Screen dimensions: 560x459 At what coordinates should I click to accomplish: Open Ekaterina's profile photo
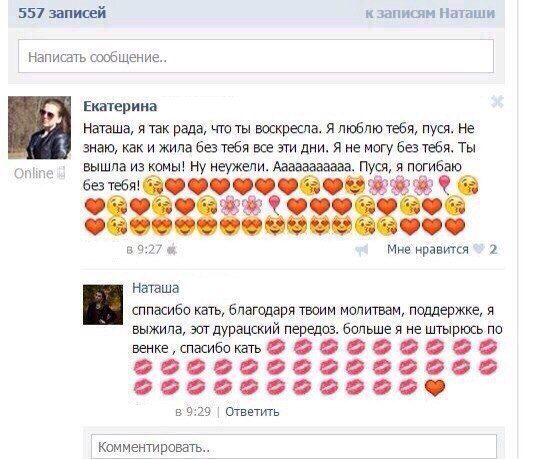tap(39, 128)
